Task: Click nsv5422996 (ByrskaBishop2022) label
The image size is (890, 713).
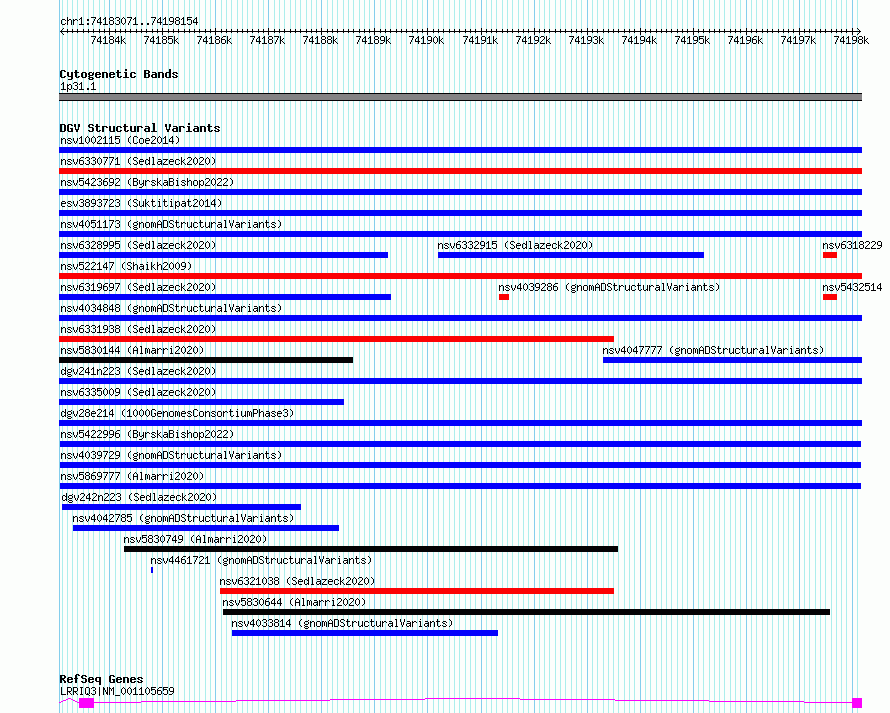Action: [x=147, y=434]
